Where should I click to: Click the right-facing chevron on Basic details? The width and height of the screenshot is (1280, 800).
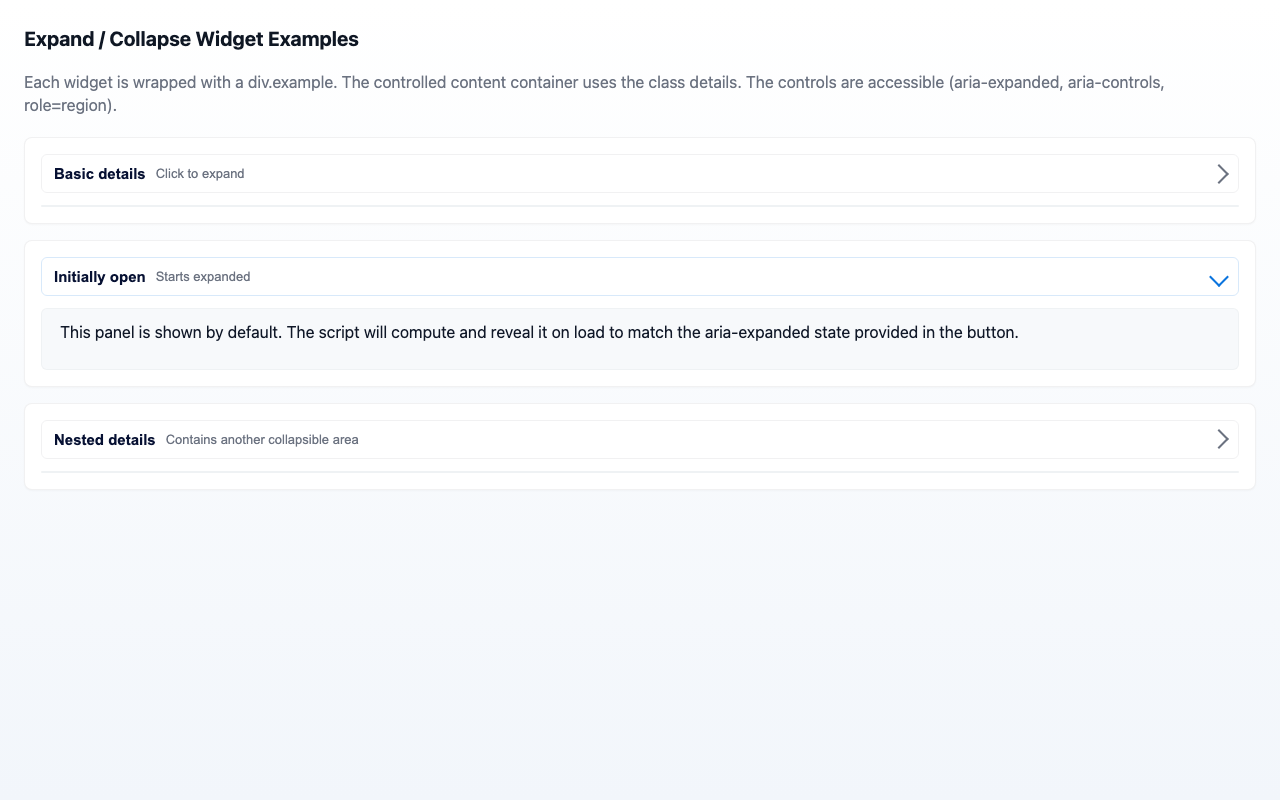1222,173
